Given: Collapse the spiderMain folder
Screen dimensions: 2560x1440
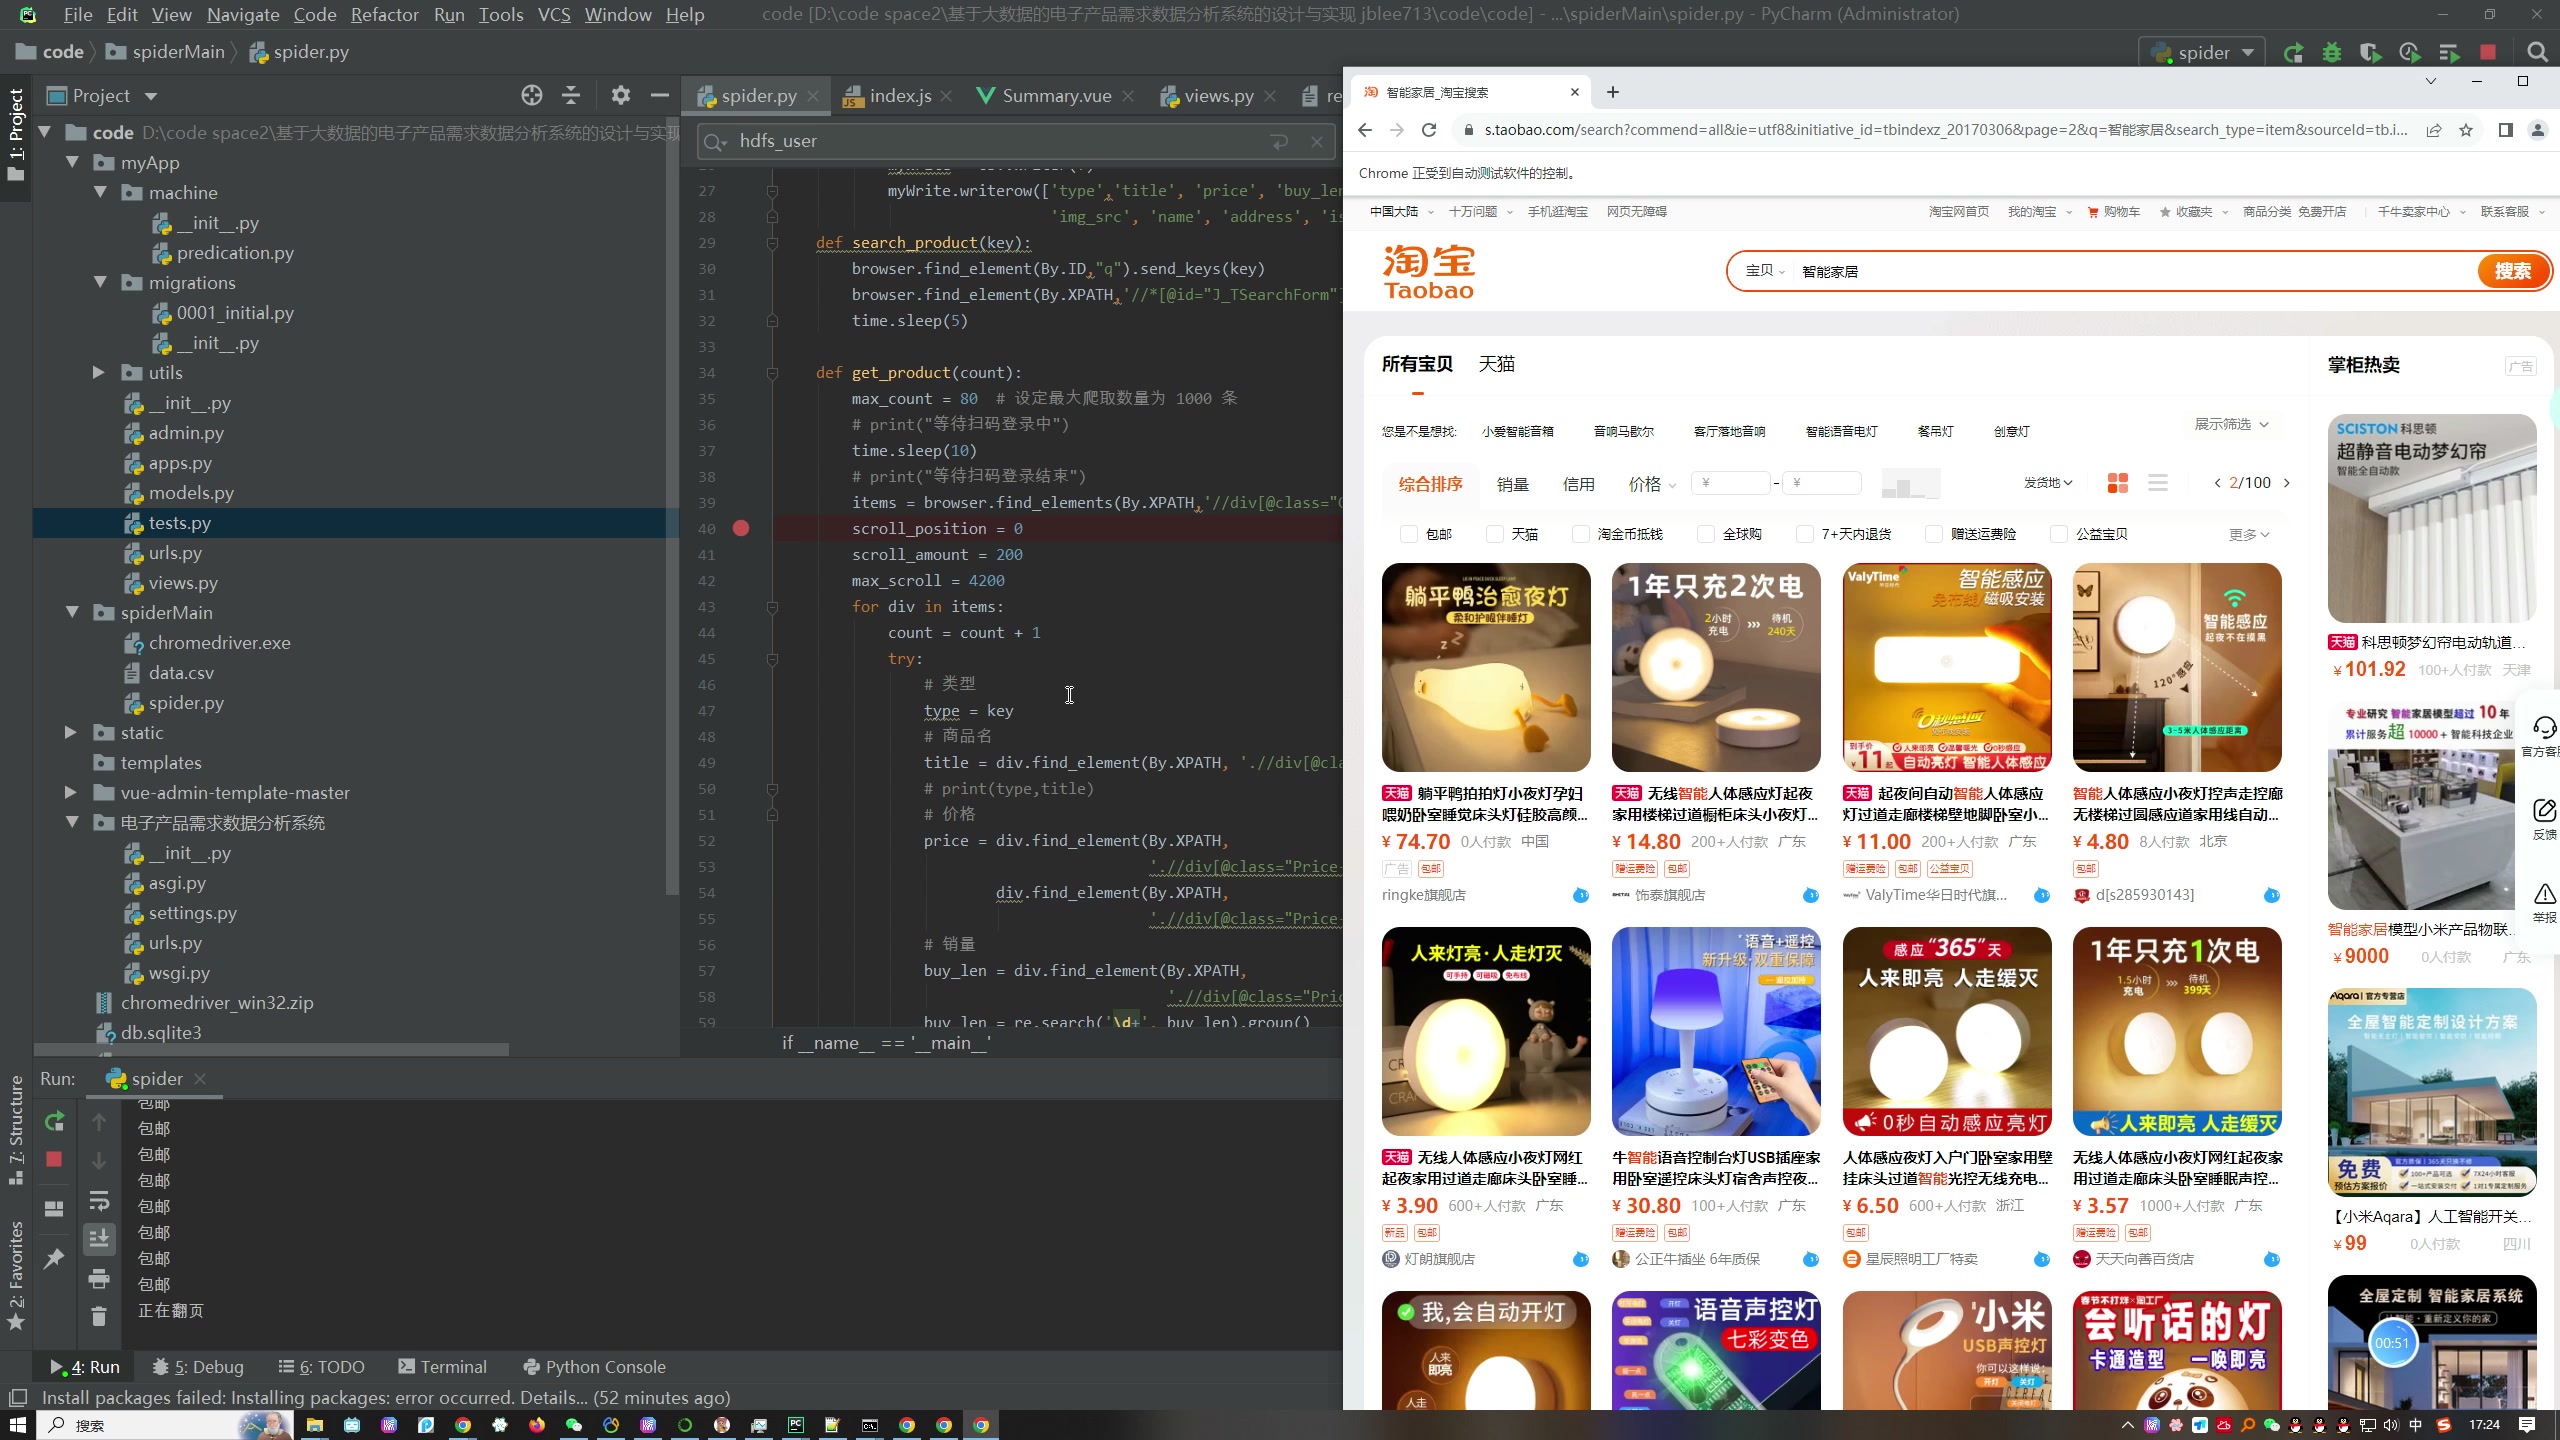Looking at the screenshot, I should tap(72, 612).
